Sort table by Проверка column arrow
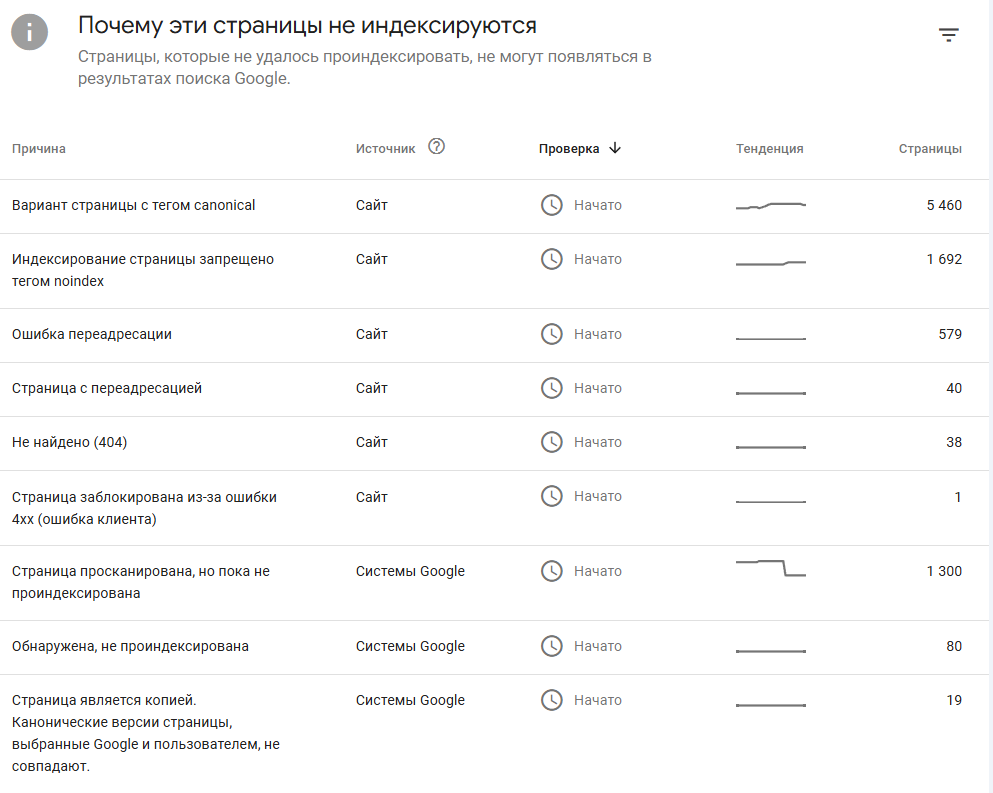Image resolution: width=993 pixels, height=793 pixels. [x=615, y=148]
